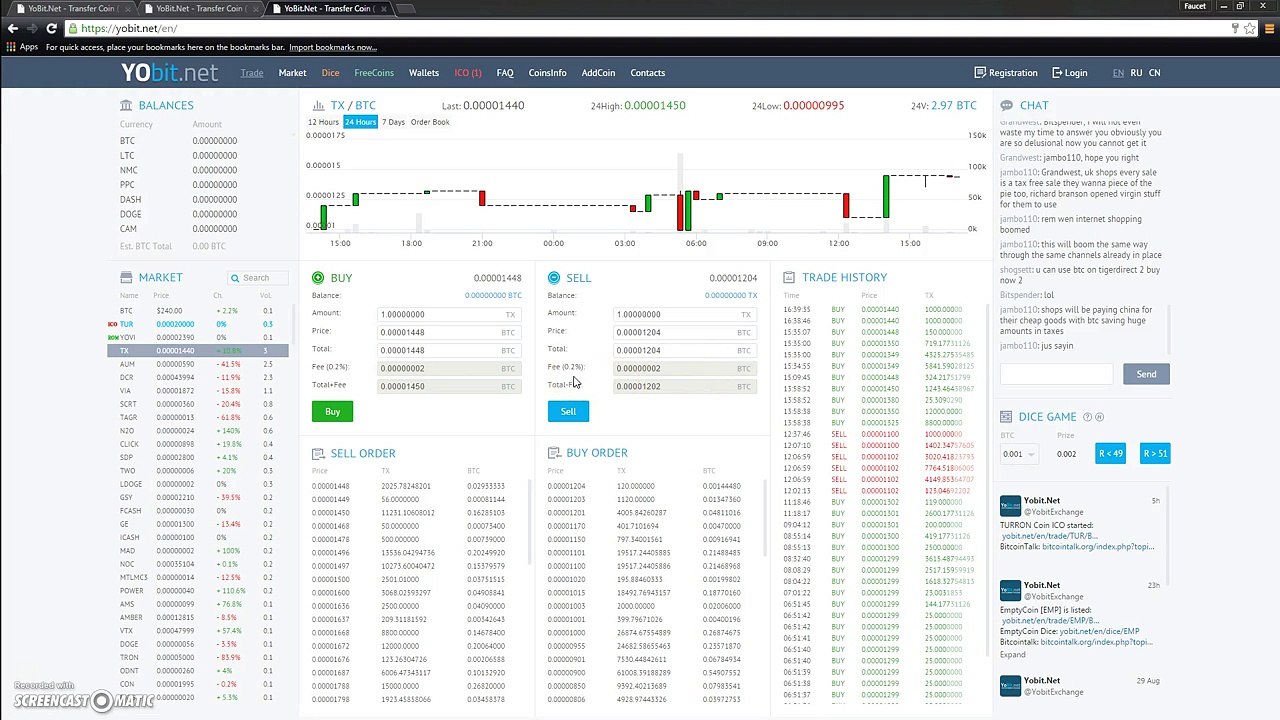Switch chart to 7 Days
1280x720 pixels.
pos(393,122)
